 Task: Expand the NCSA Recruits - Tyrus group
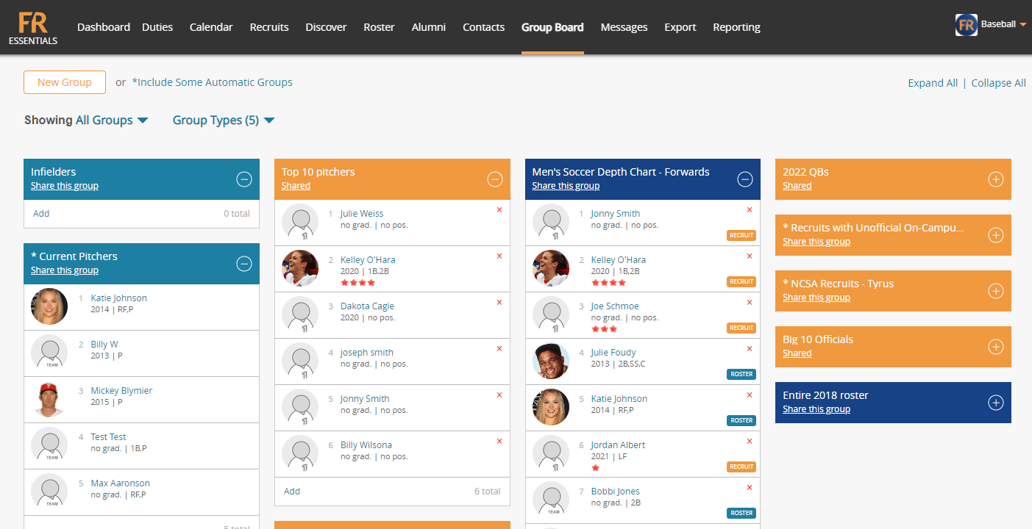996,291
